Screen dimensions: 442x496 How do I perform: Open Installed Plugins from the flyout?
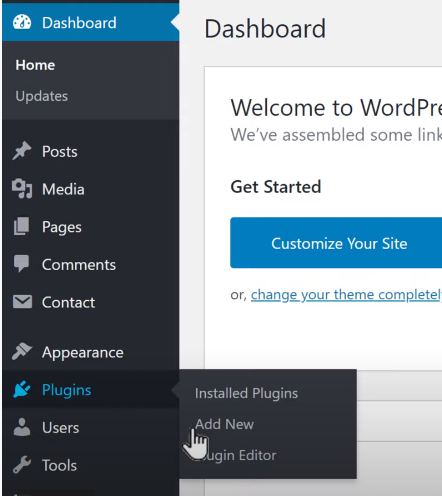(246, 393)
